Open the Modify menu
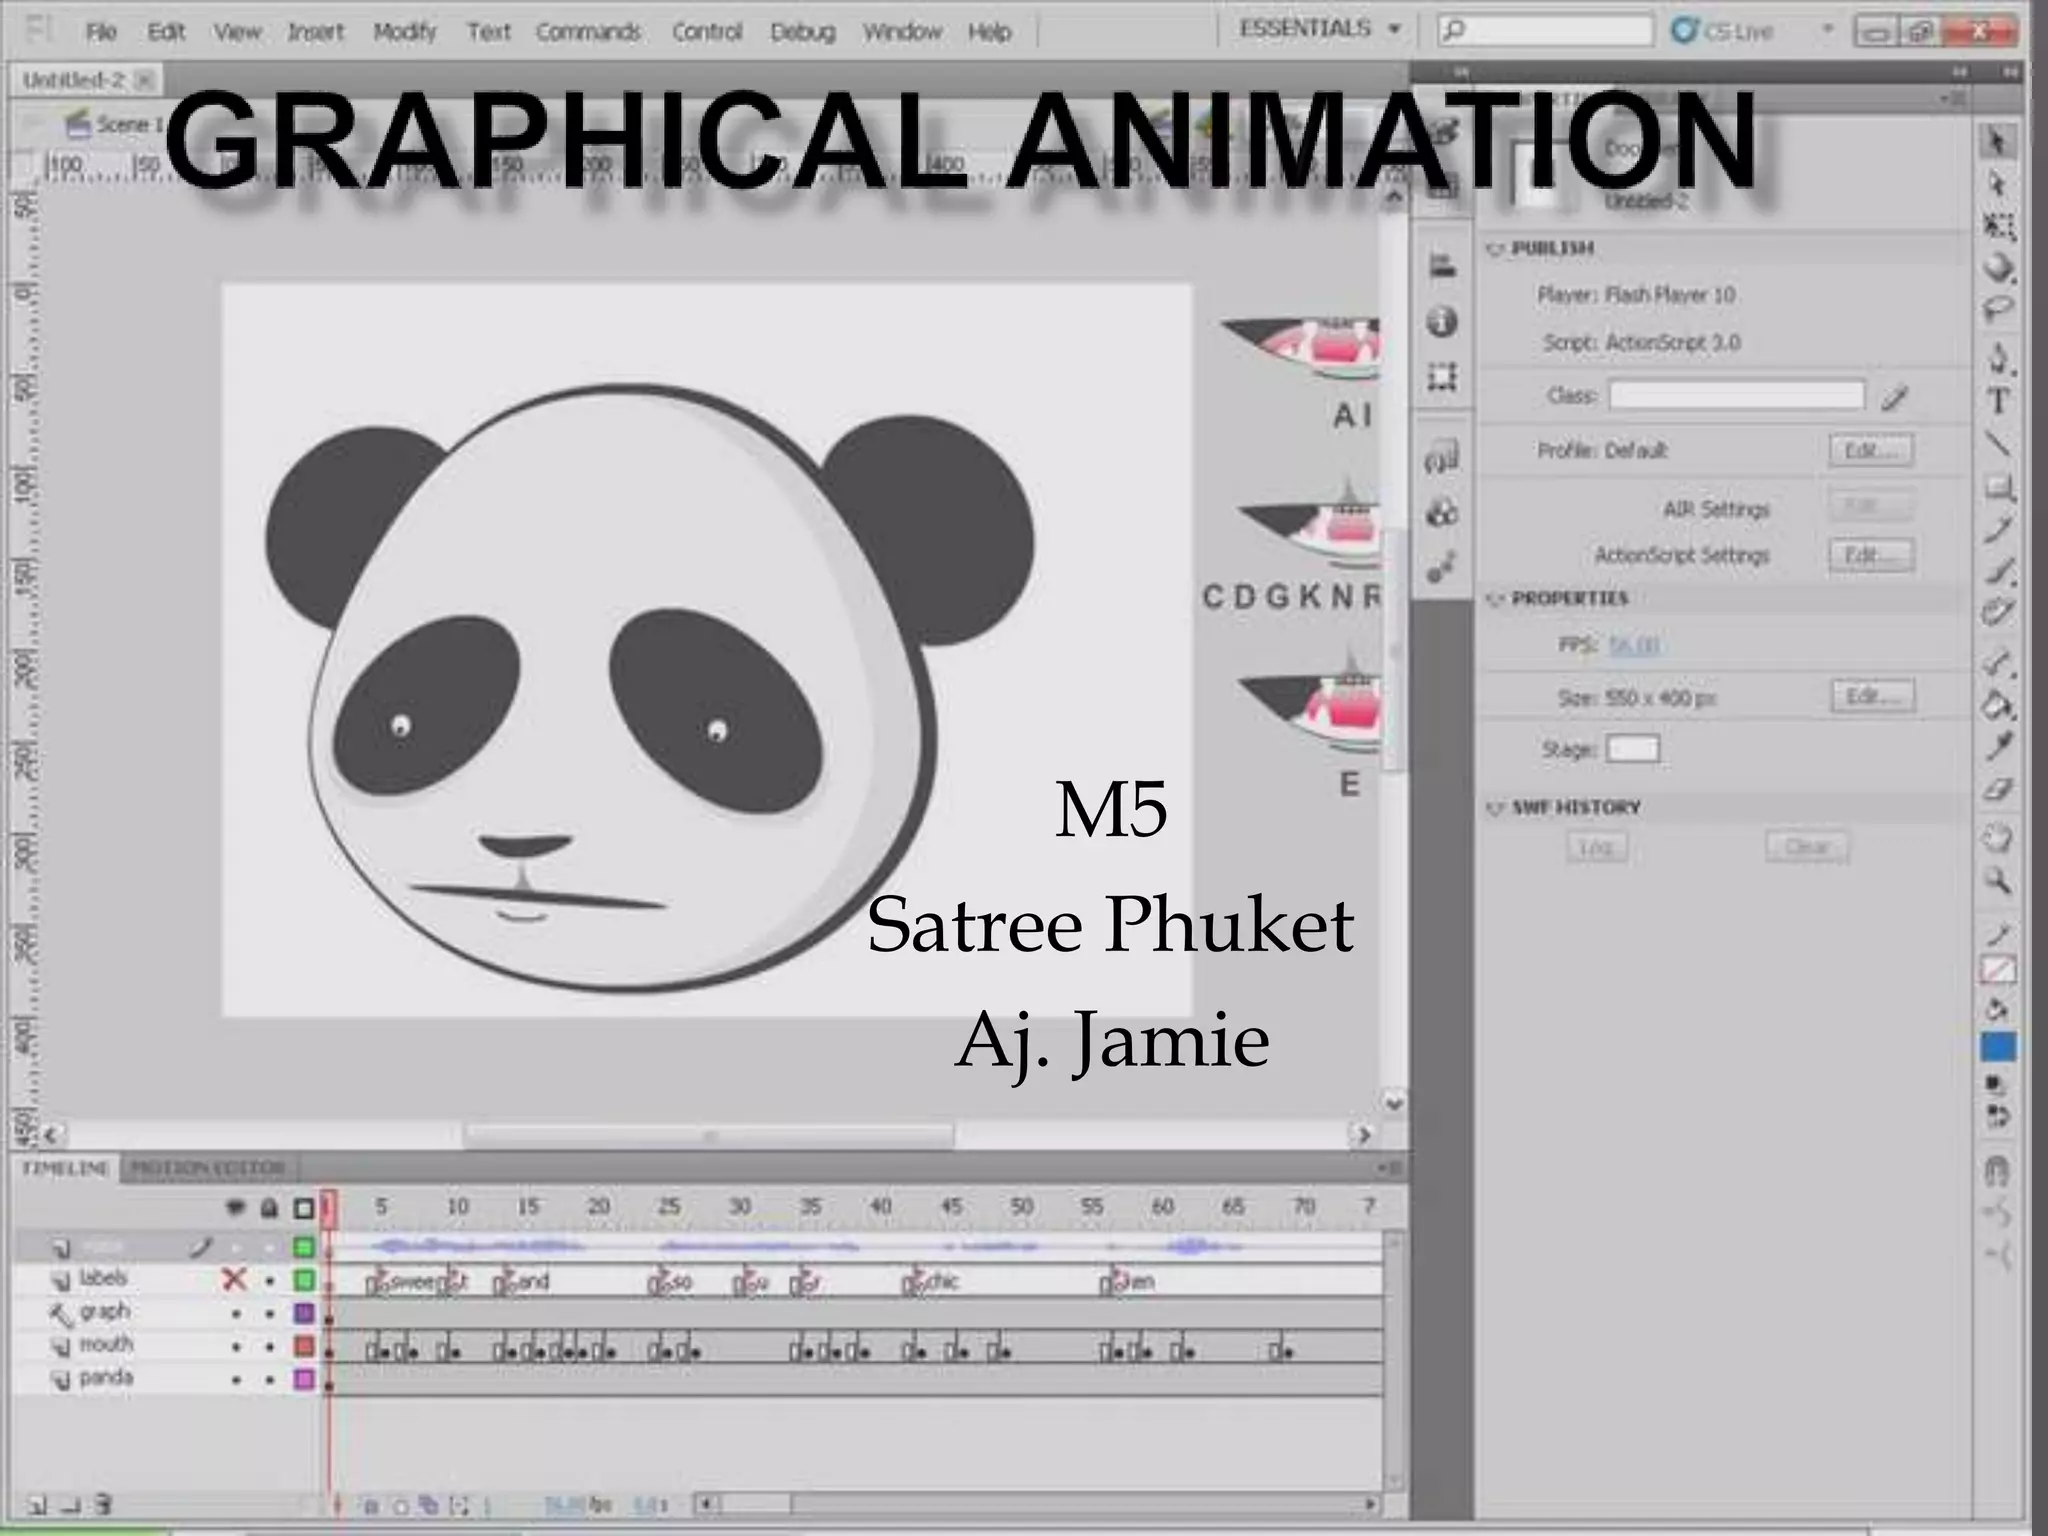This screenshot has height=1536, width=2048. [x=404, y=32]
